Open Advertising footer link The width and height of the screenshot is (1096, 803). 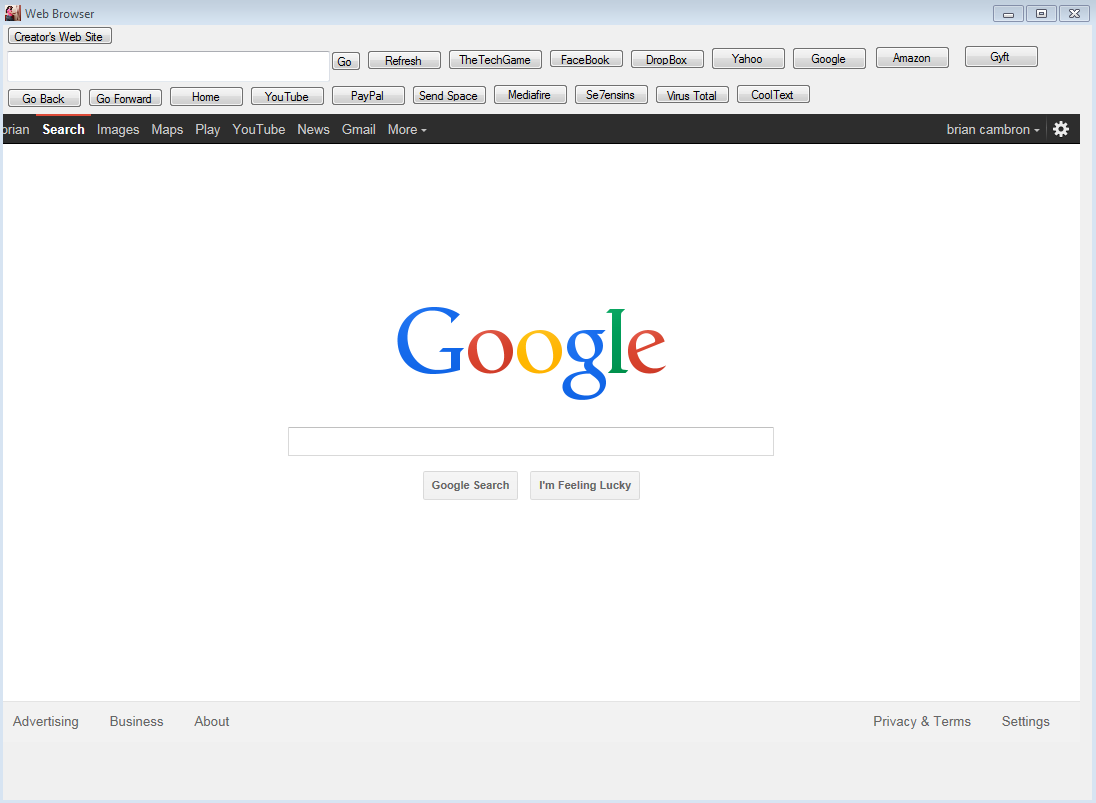[45, 721]
